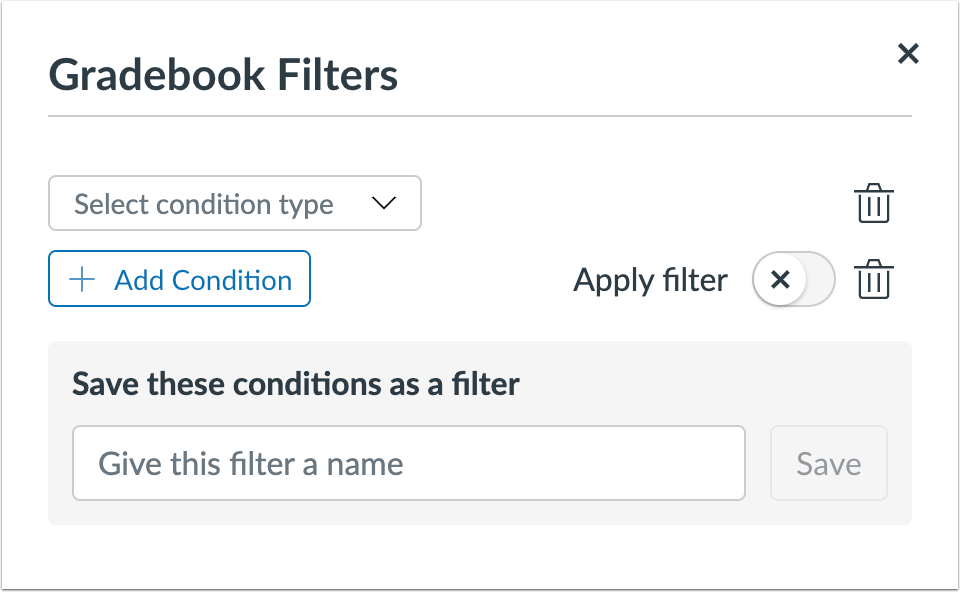Click the chevron arrow in condition type box

(384, 203)
